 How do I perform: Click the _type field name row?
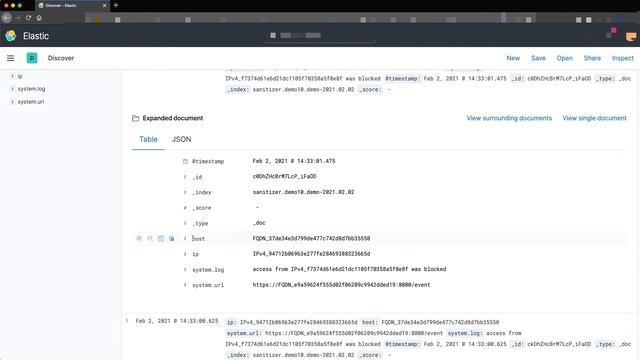click(200, 223)
